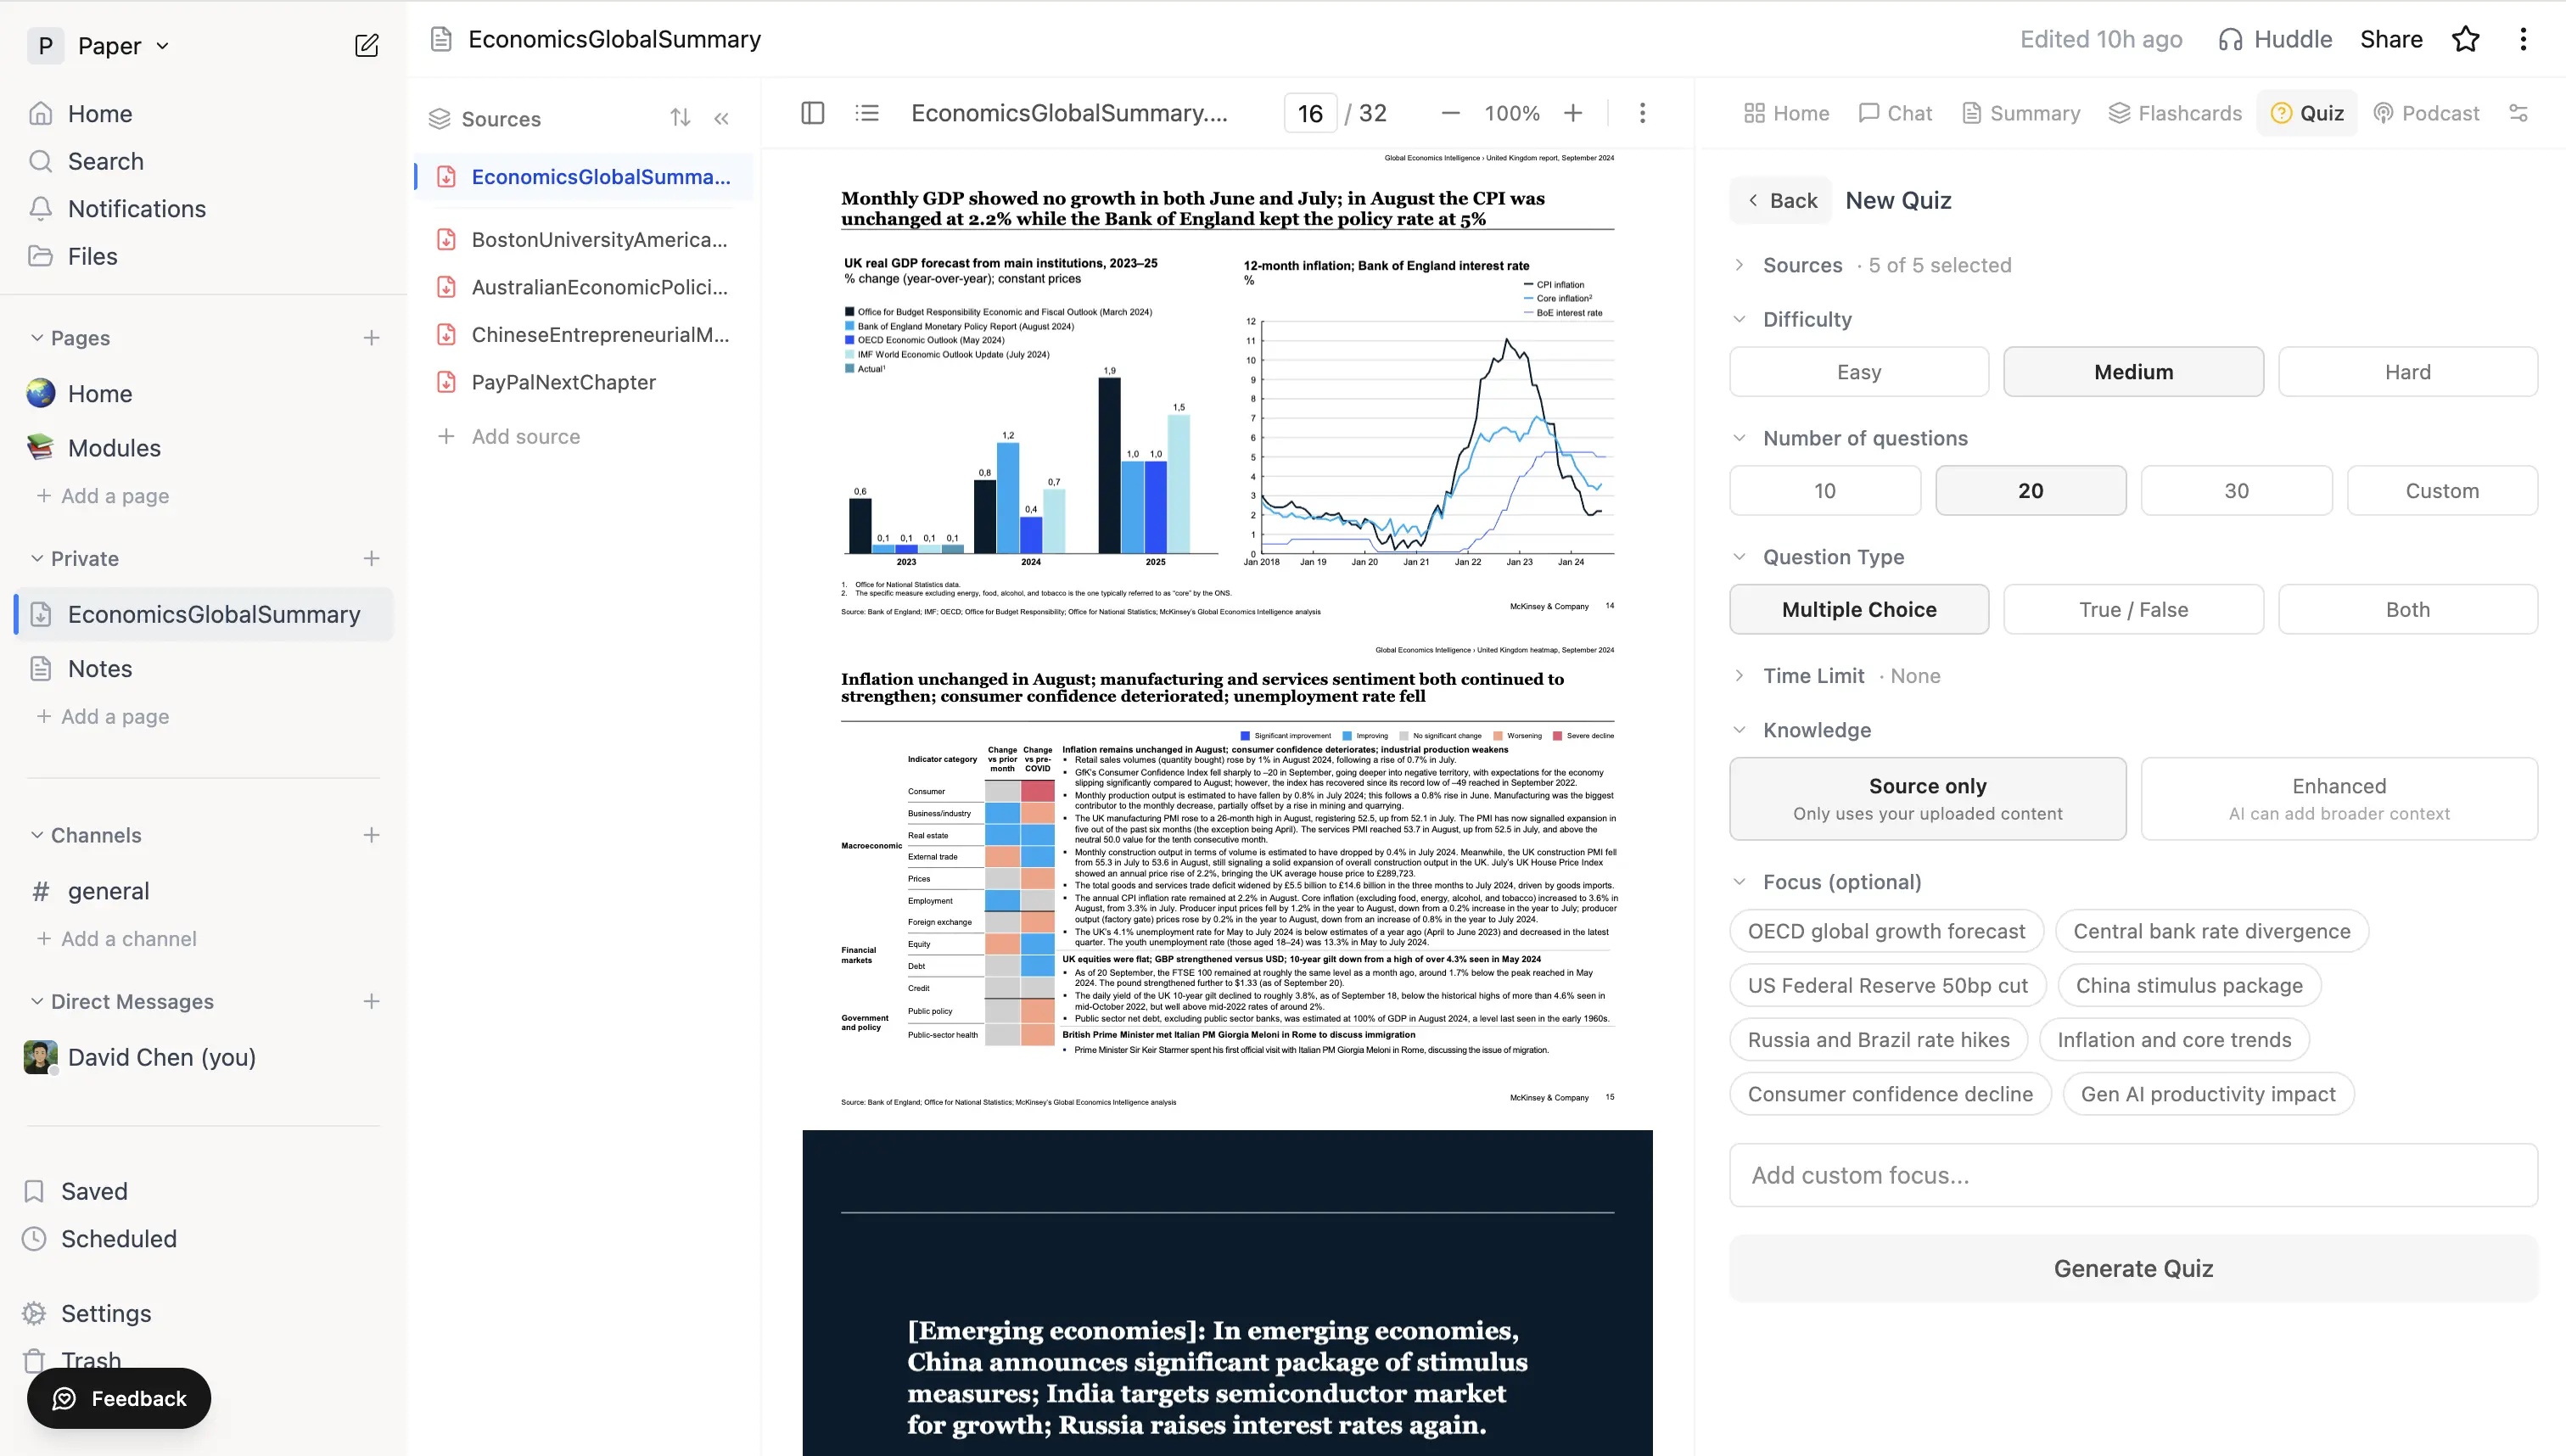Collapse the Private section
This screenshot has width=2566, height=1456.
pyautogui.click(x=37, y=558)
